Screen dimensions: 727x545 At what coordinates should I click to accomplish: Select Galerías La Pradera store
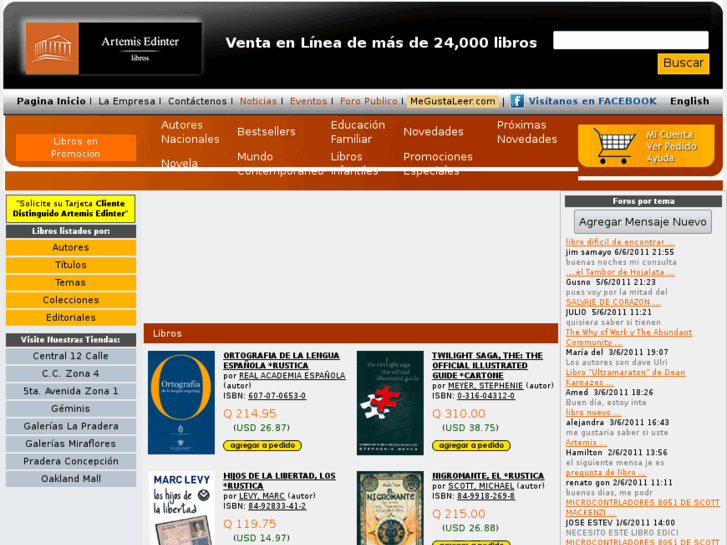70,426
